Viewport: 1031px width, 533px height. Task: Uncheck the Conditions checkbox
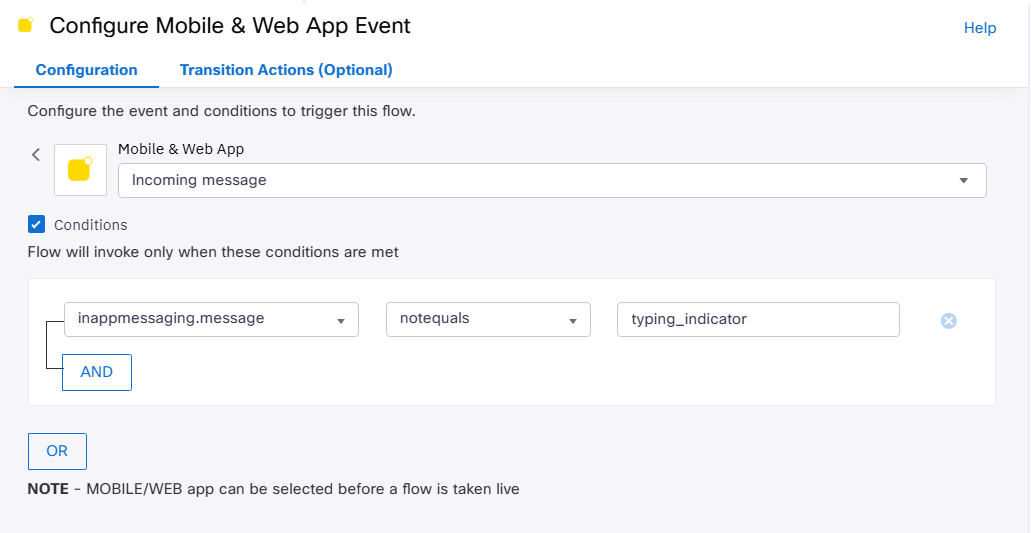pyautogui.click(x=37, y=224)
